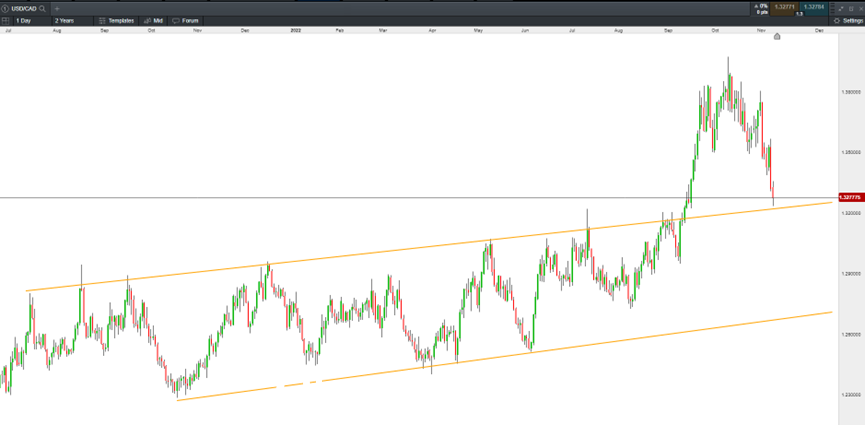Click the search magnifier next to USD/CAD
865x425 pixels.
[42, 9]
